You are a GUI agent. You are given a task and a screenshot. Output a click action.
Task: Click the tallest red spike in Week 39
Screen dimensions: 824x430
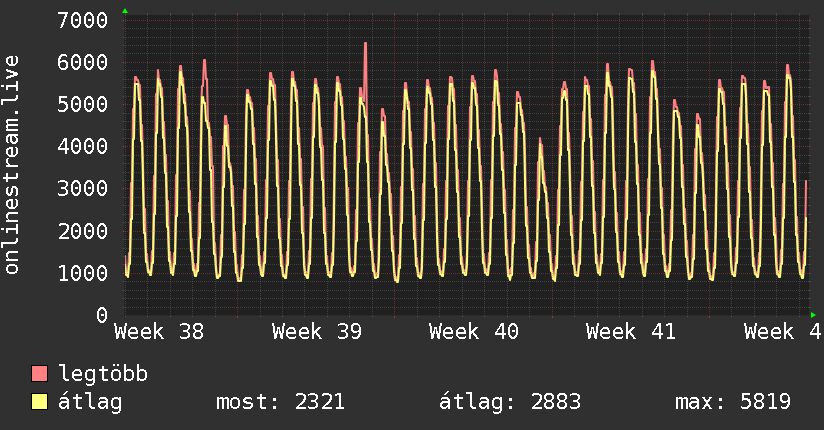click(x=365, y=46)
